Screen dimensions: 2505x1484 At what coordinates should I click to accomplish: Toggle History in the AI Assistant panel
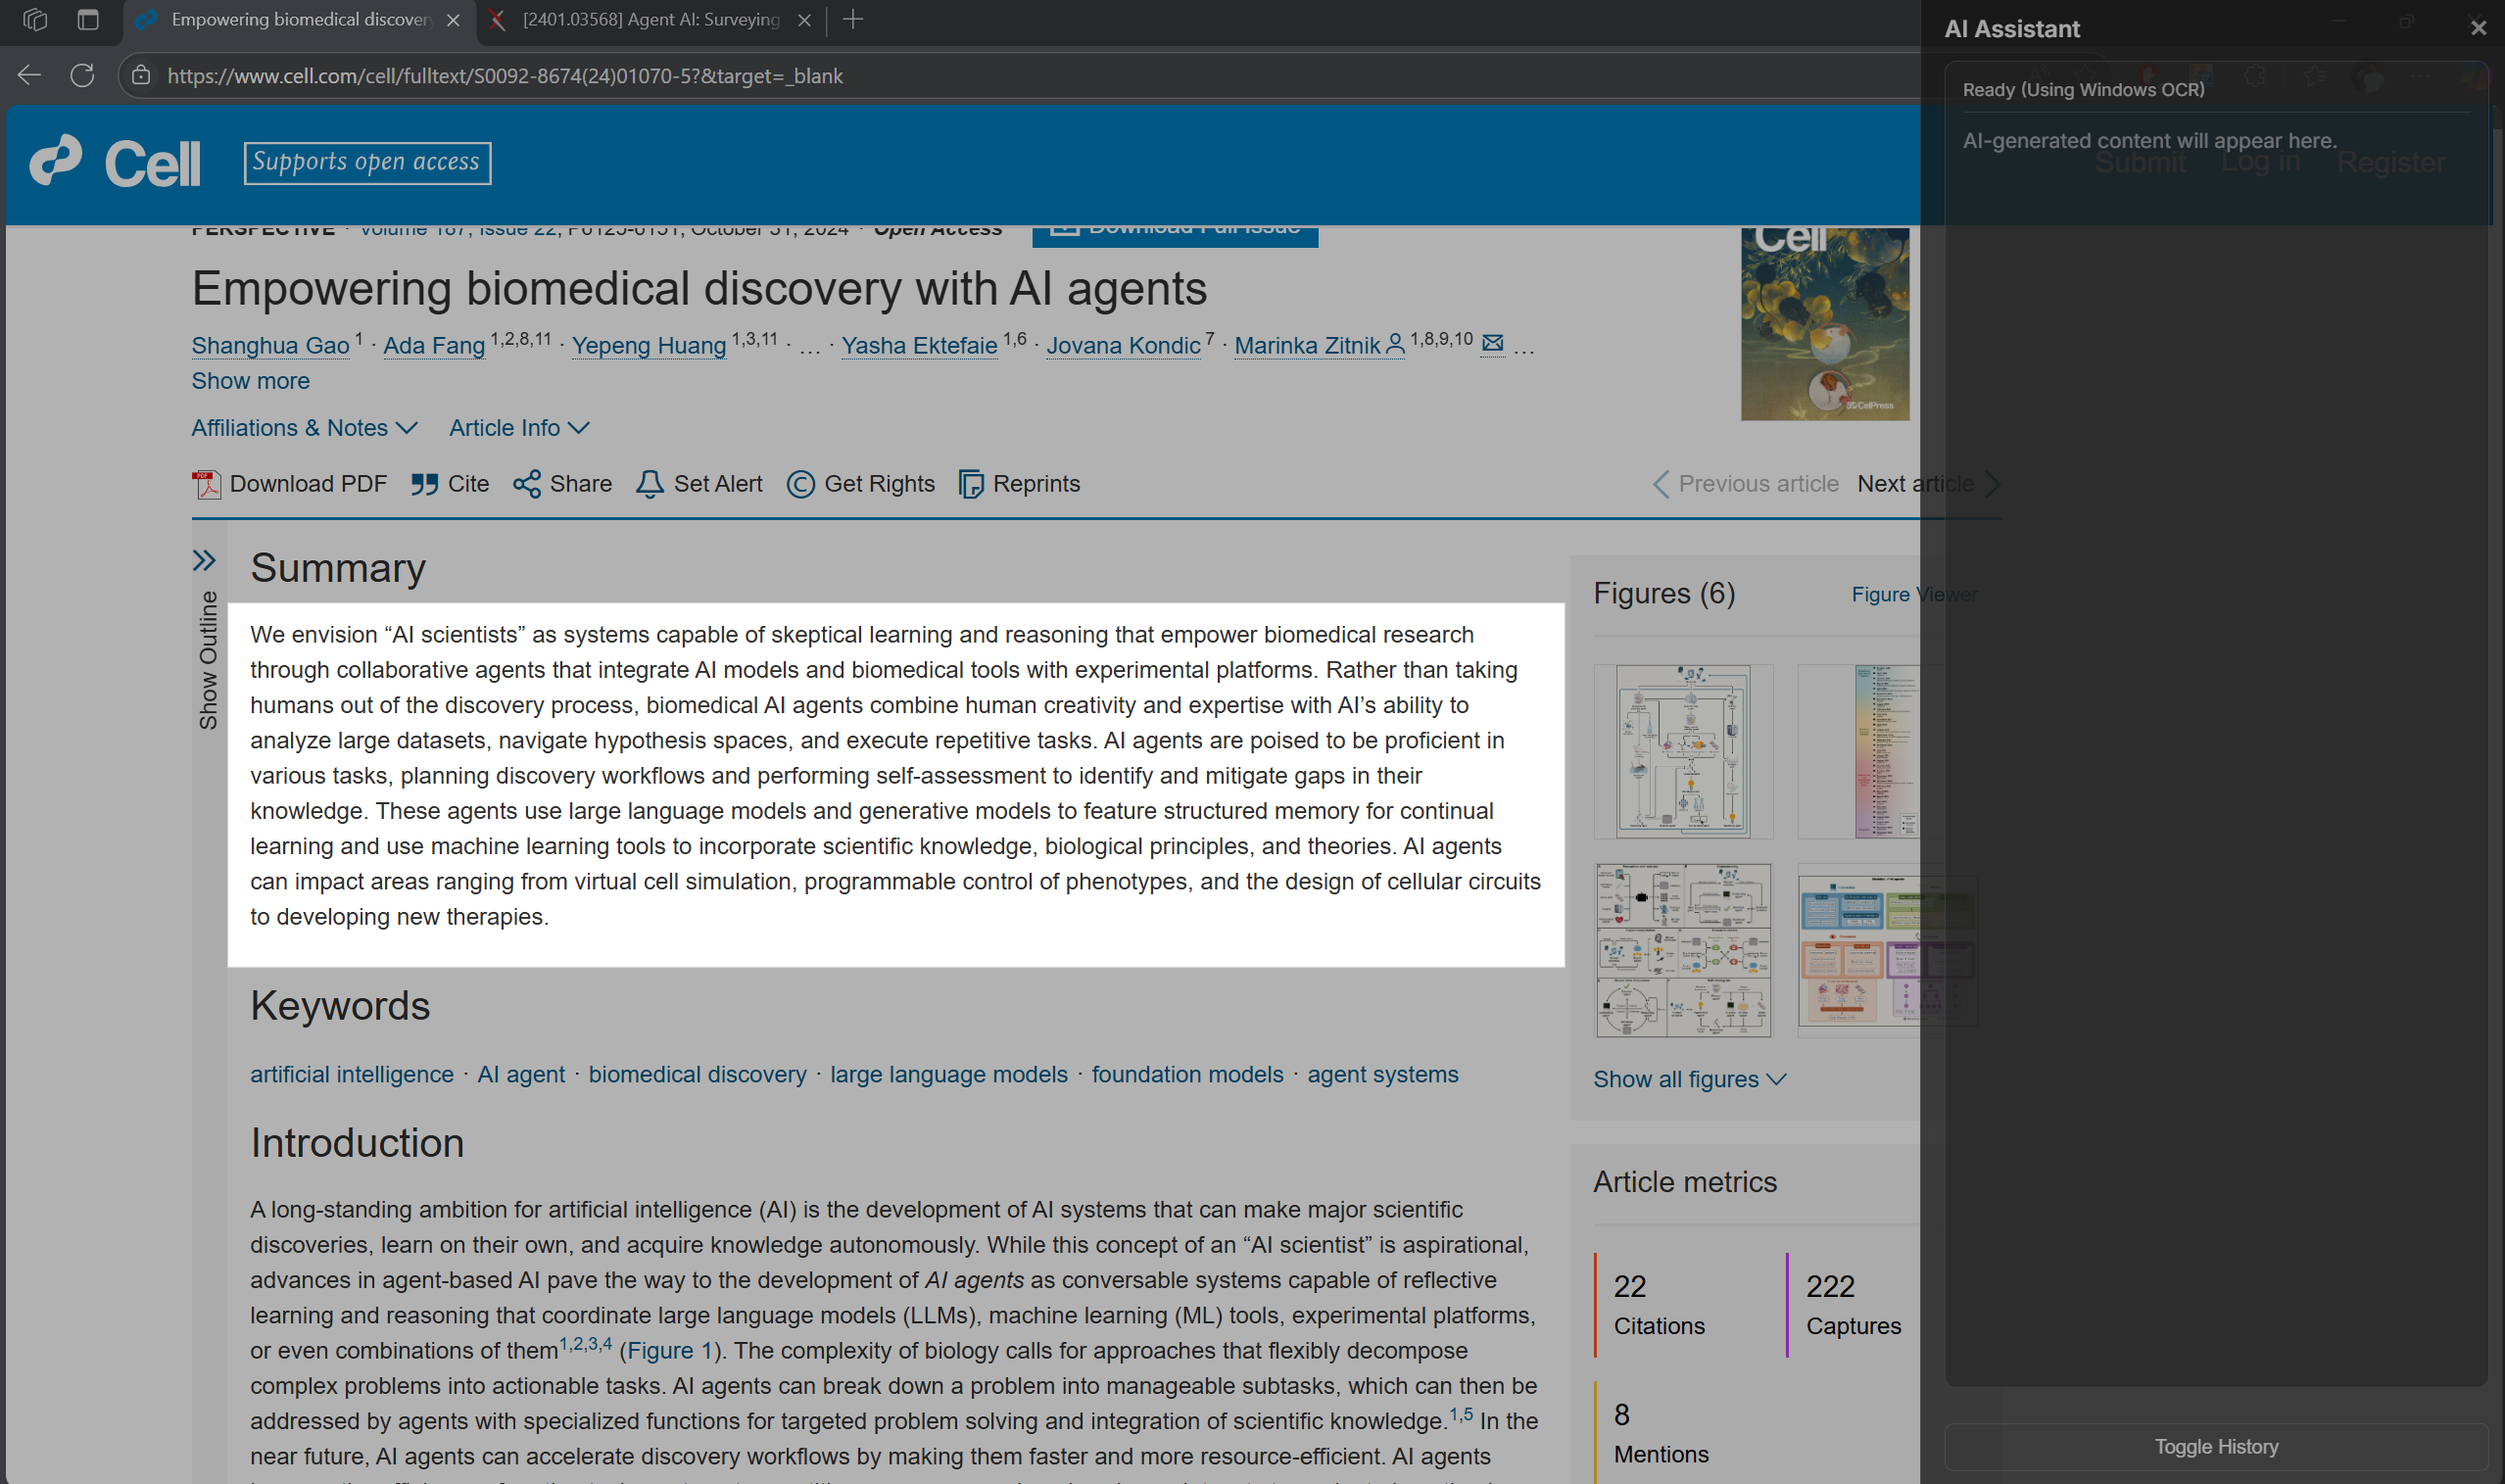click(x=2215, y=1446)
